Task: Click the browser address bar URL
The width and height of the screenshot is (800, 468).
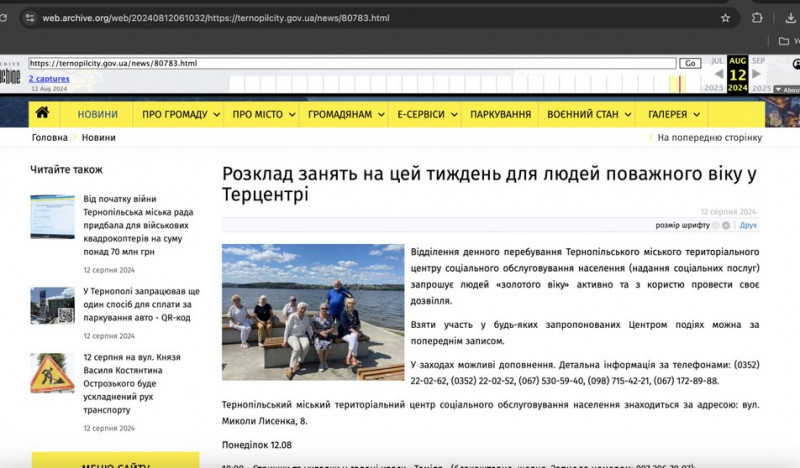Action: pos(216,18)
